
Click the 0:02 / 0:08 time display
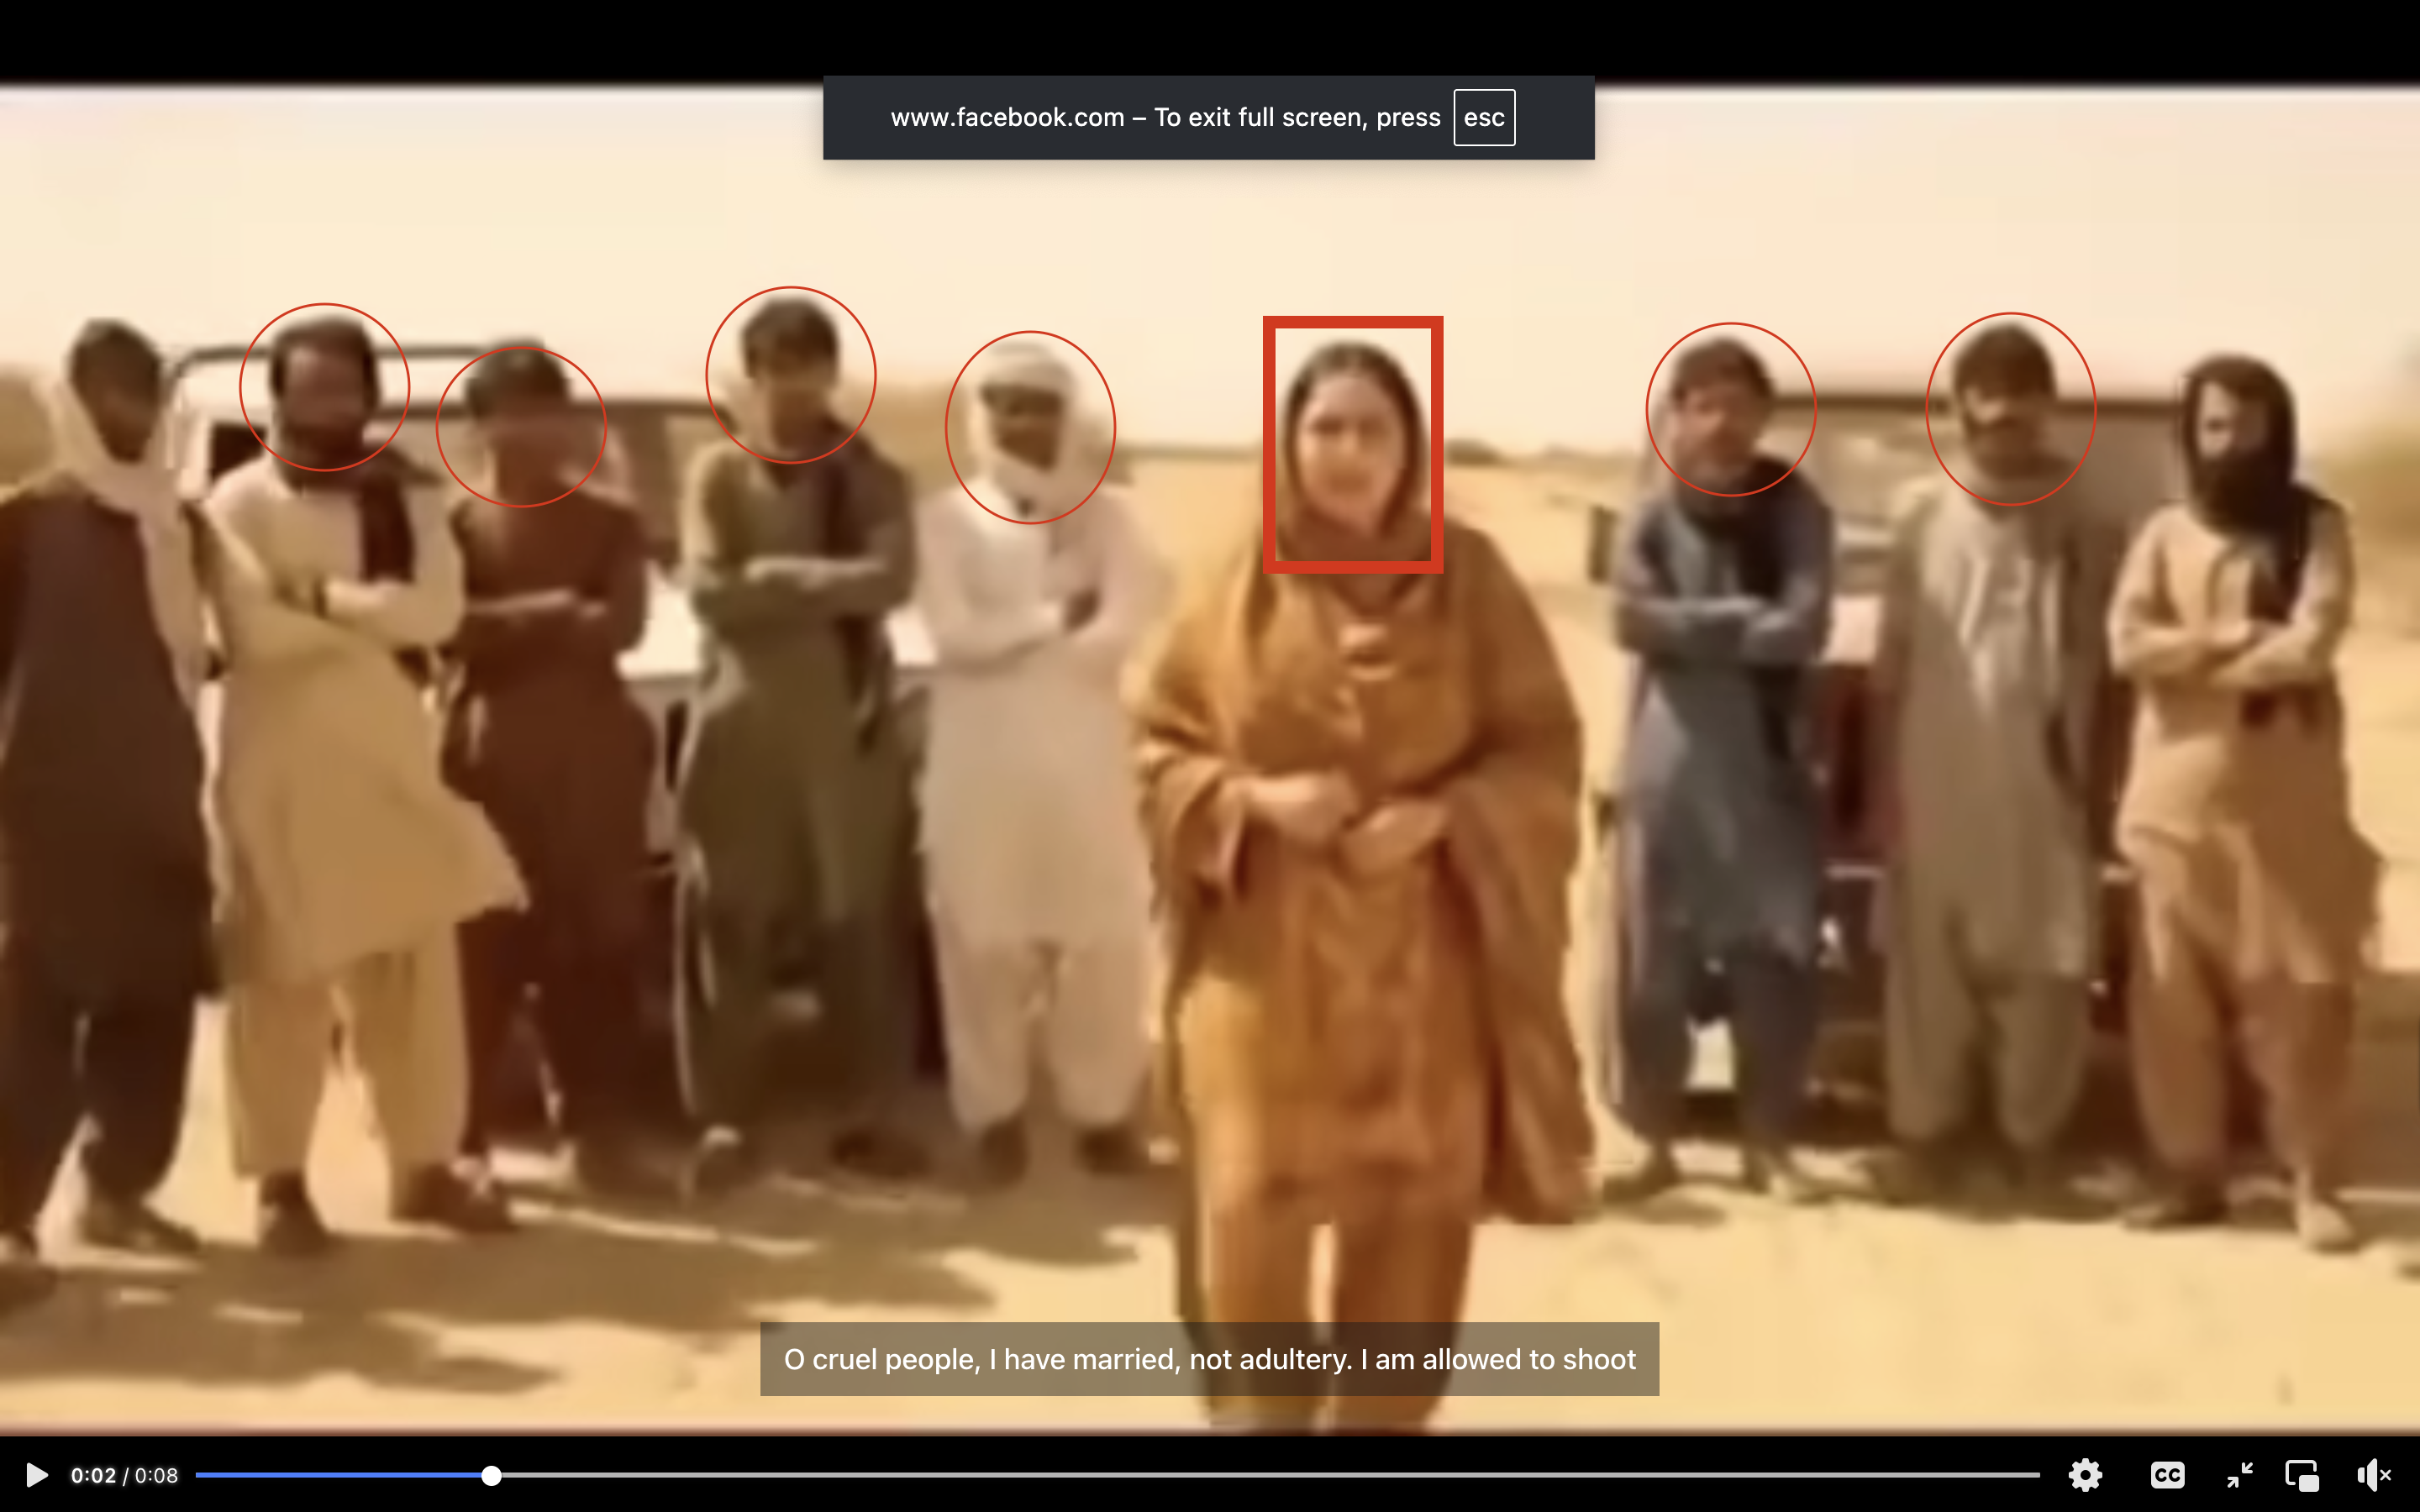coord(124,1475)
